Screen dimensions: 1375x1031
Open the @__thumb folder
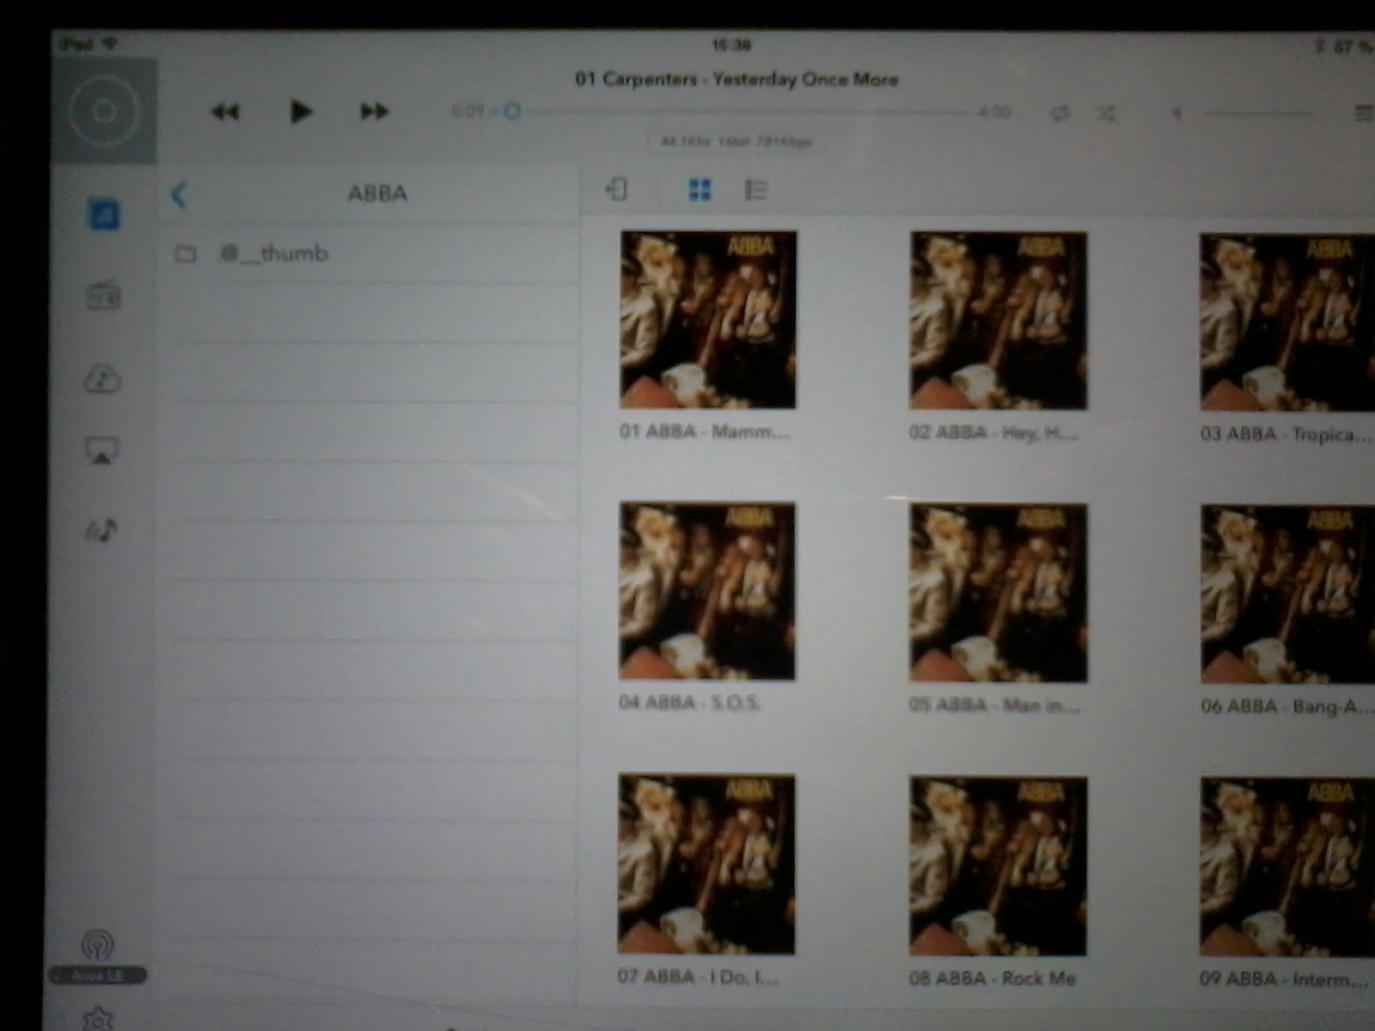pyautogui.click(x=273, y=253)
